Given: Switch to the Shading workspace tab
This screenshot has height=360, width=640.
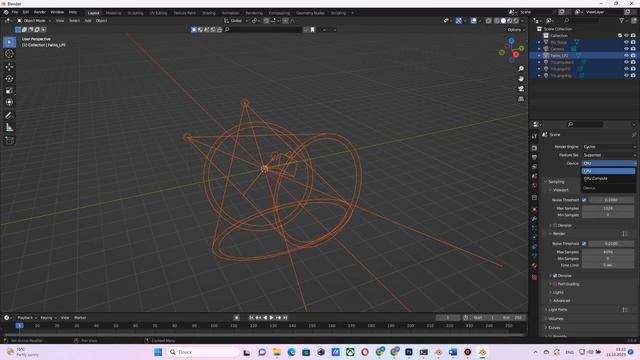Looking at the screenshot, I should pos(209,13).
